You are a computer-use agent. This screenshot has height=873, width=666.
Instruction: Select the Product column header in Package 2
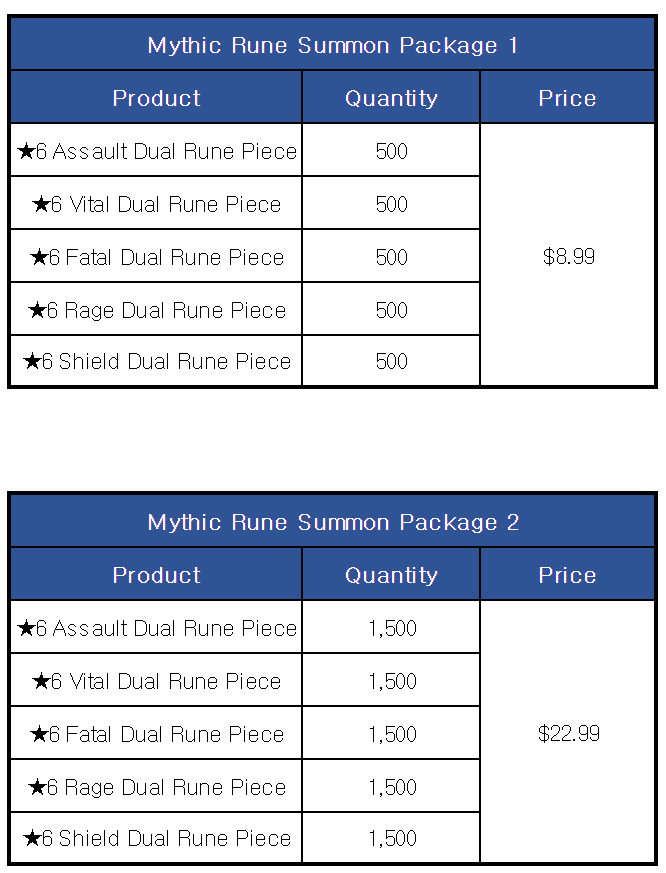pos(156,575)
